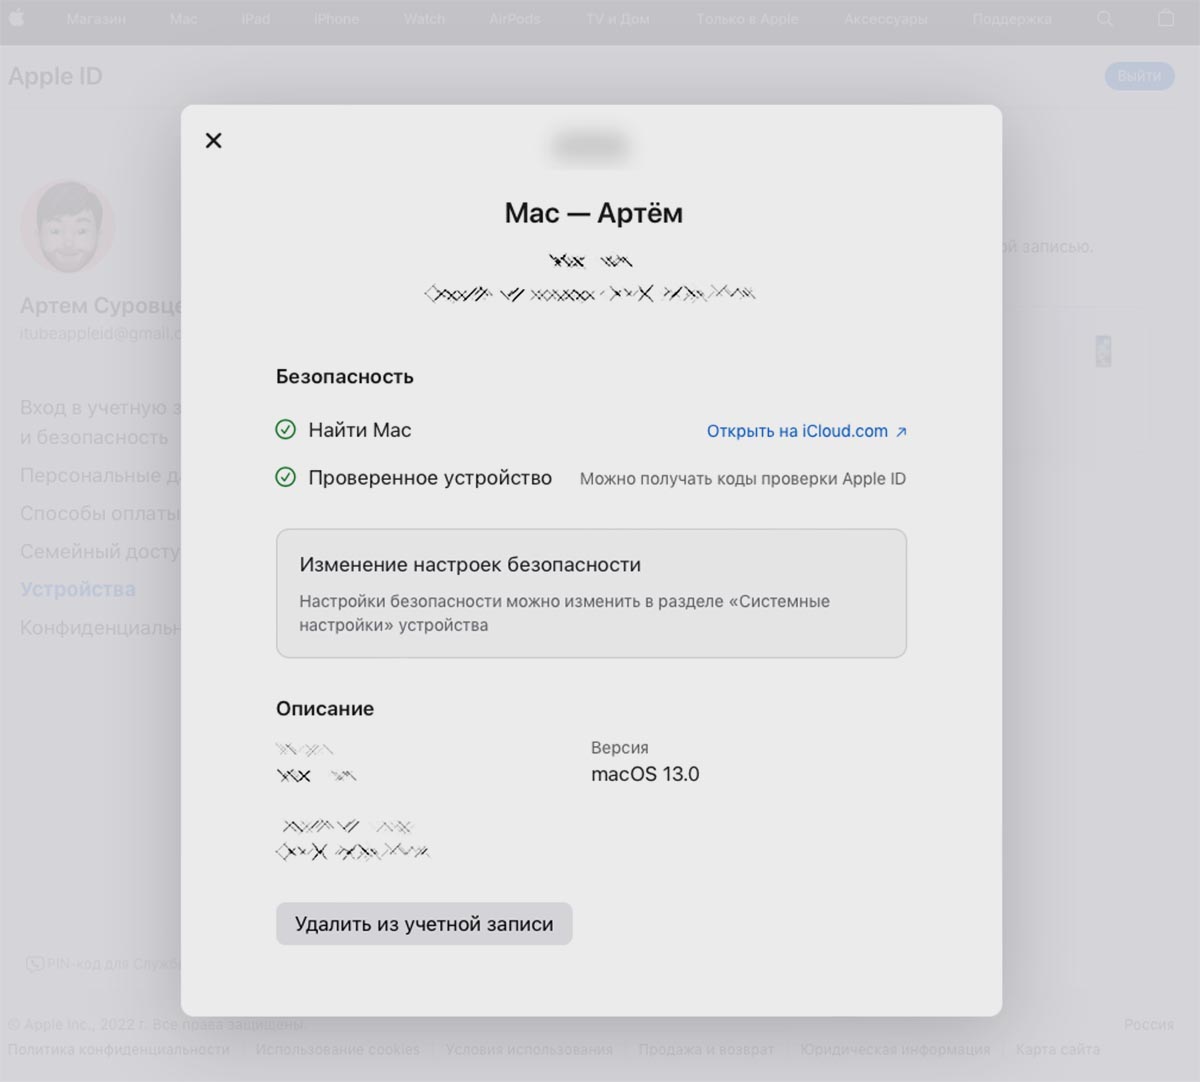Screen dimensions: 1200x1082
Task: Click 'Удалить из учетной записи' button
Action: 424,924
